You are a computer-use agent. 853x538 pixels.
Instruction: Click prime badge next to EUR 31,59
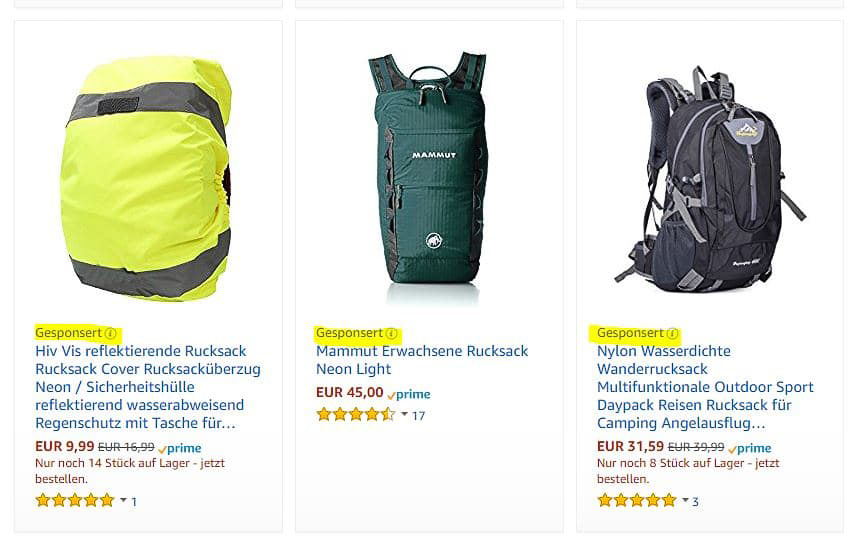[x=750, y=448]
